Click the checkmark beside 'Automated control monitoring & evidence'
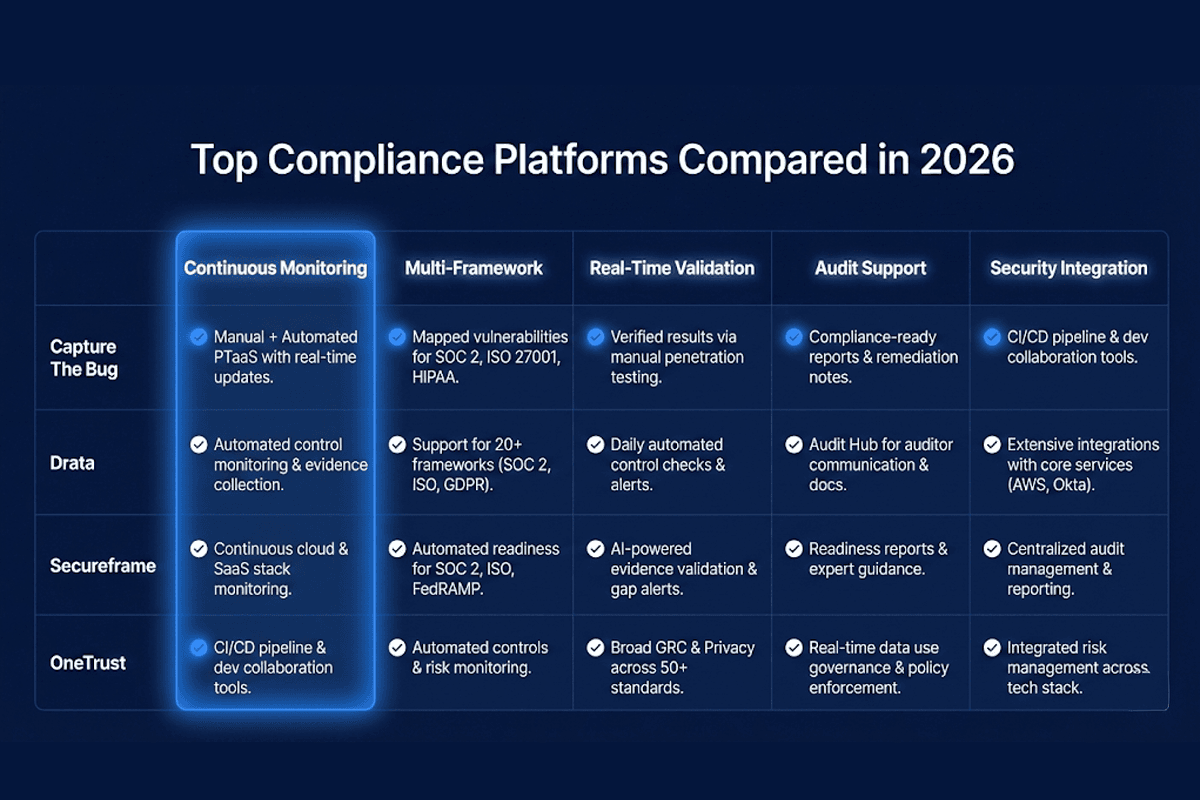The image size is (1200, 800). (x=198, y=444)
